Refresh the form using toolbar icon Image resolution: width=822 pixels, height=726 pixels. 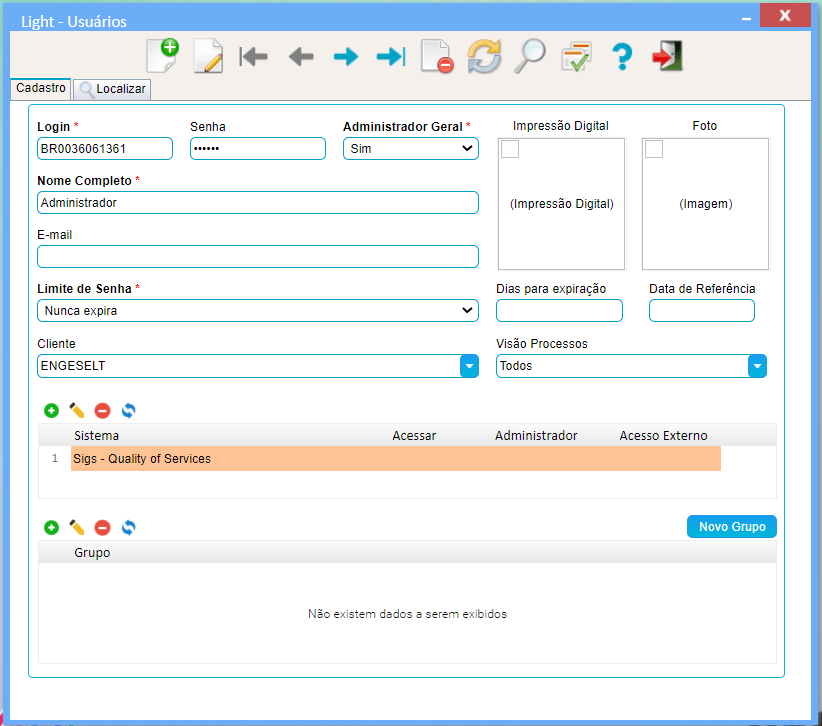pos(484,56)
